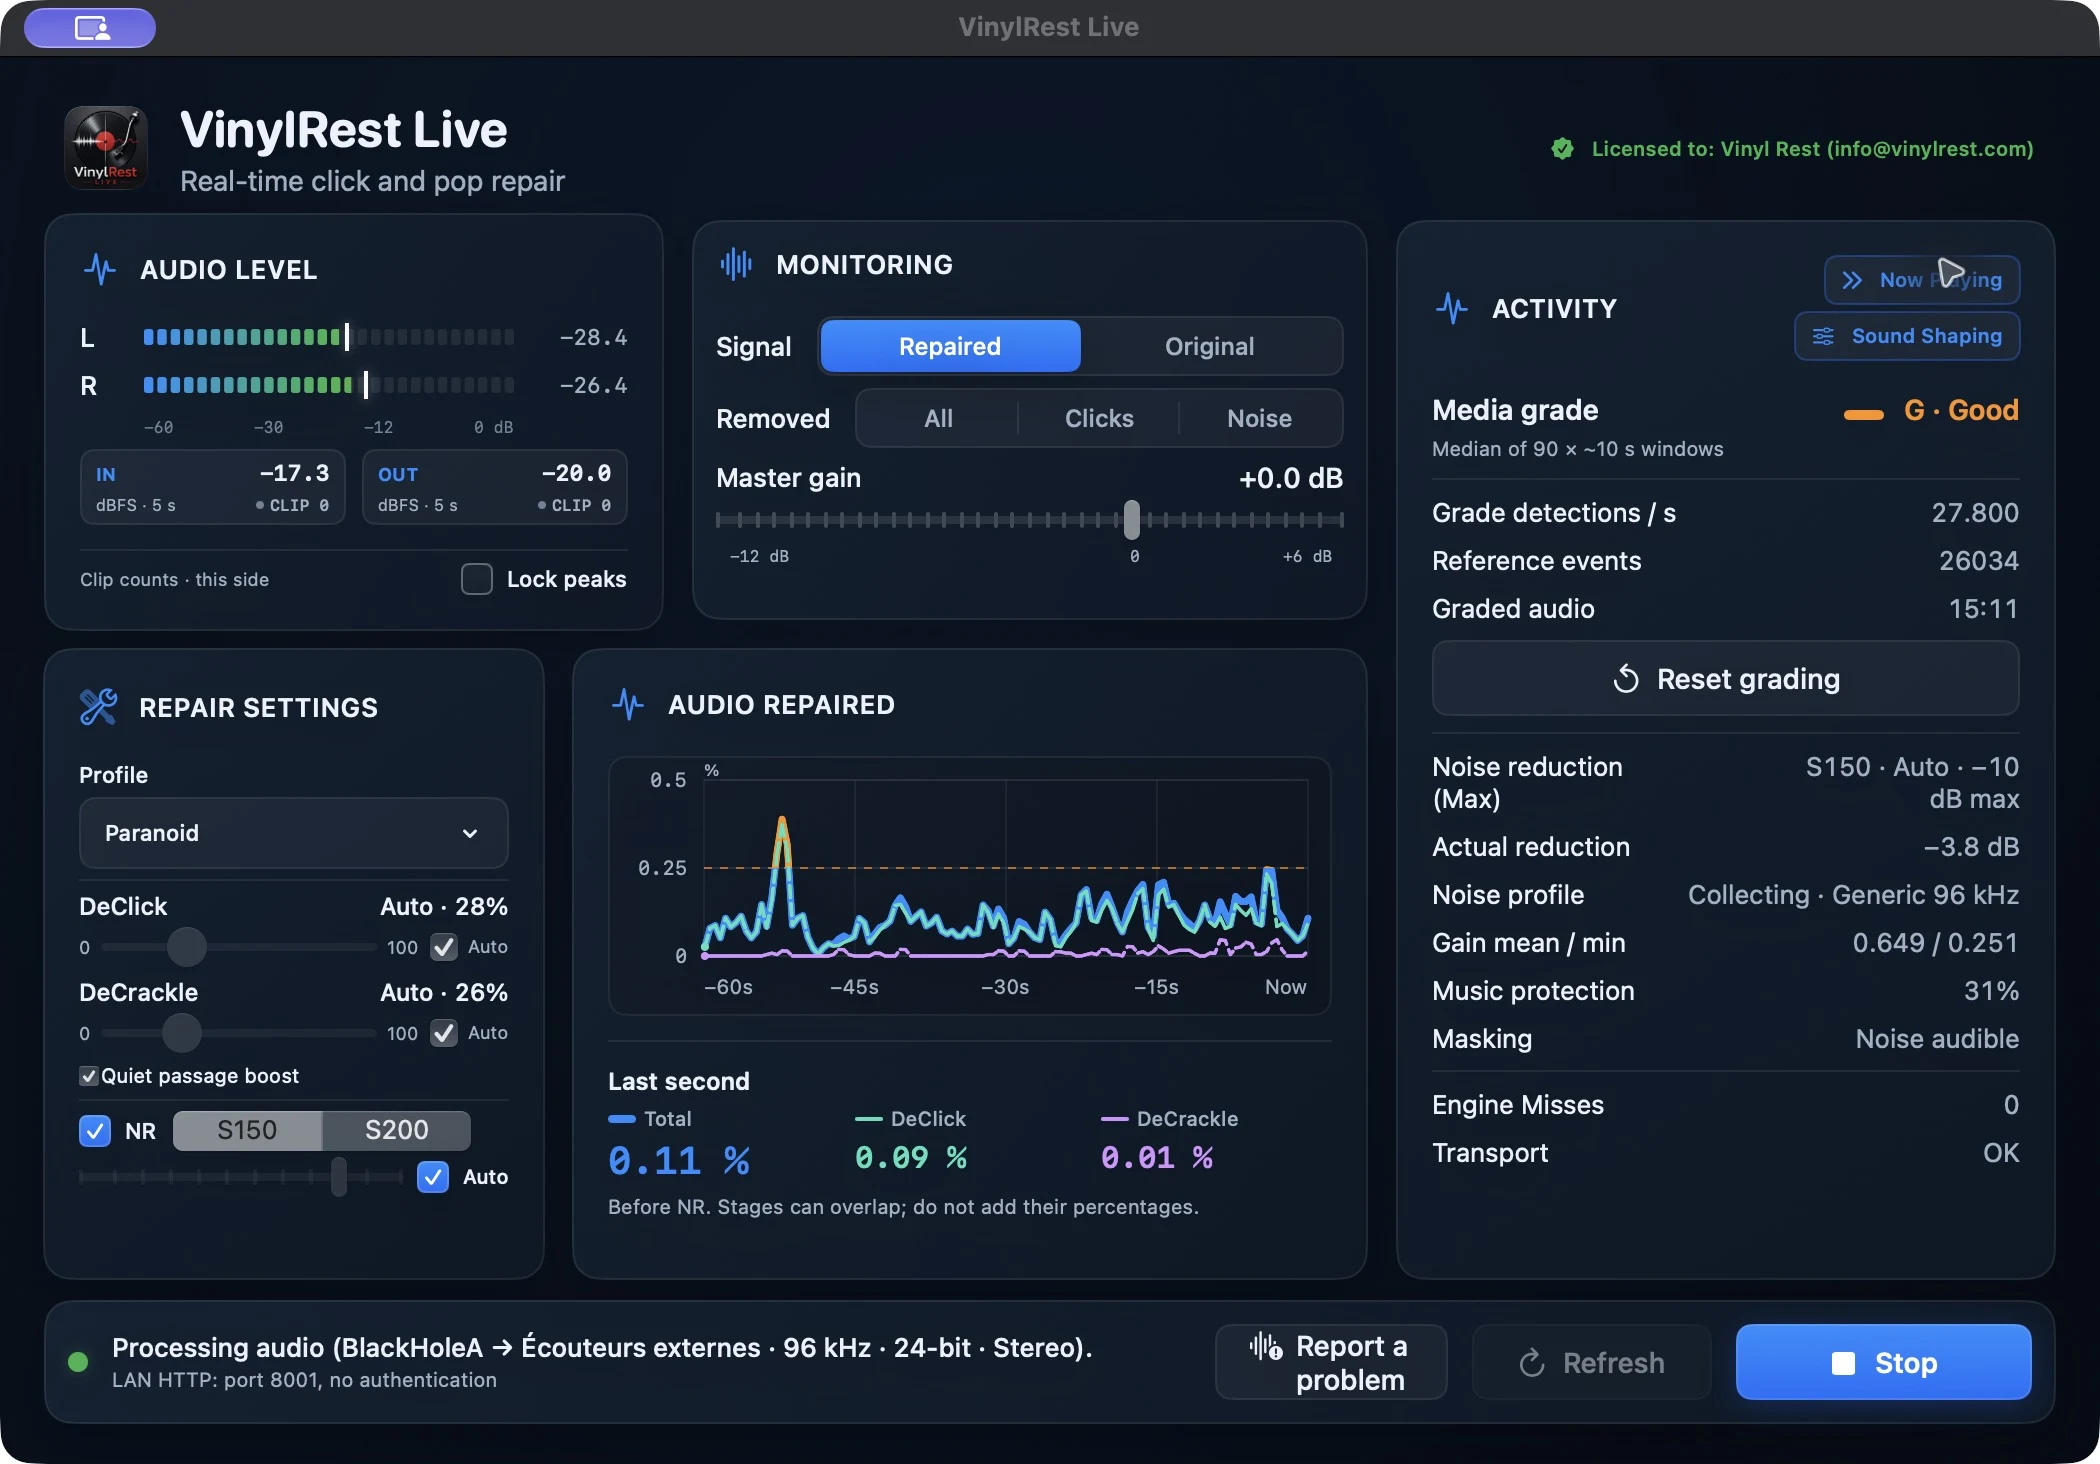Click the VinylRest Live turntable app logo
2100x1464 pixels.
click(x=106, y=148)
